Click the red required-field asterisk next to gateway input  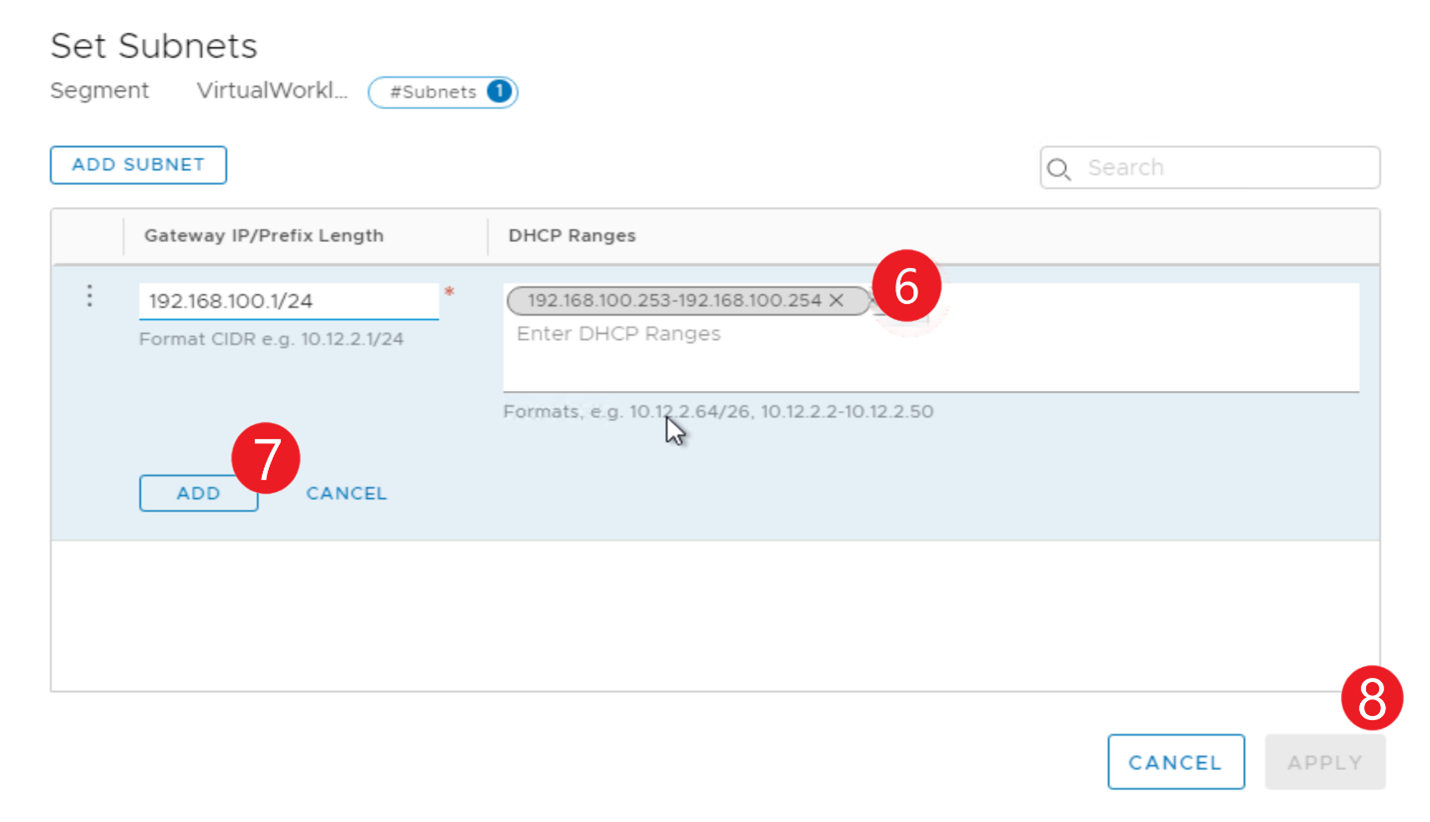tap(449, 293)
